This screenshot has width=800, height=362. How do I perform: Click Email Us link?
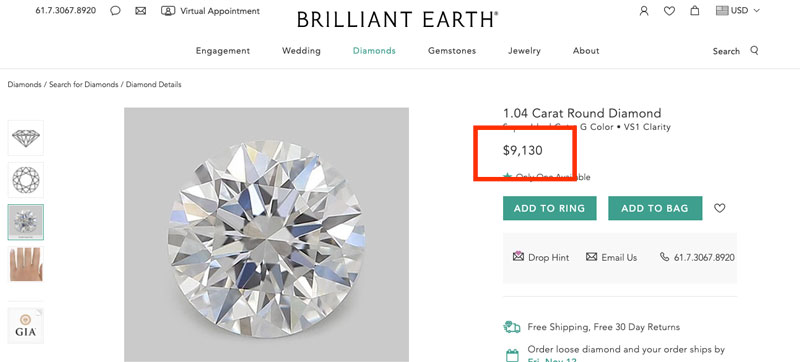[611, 257]
